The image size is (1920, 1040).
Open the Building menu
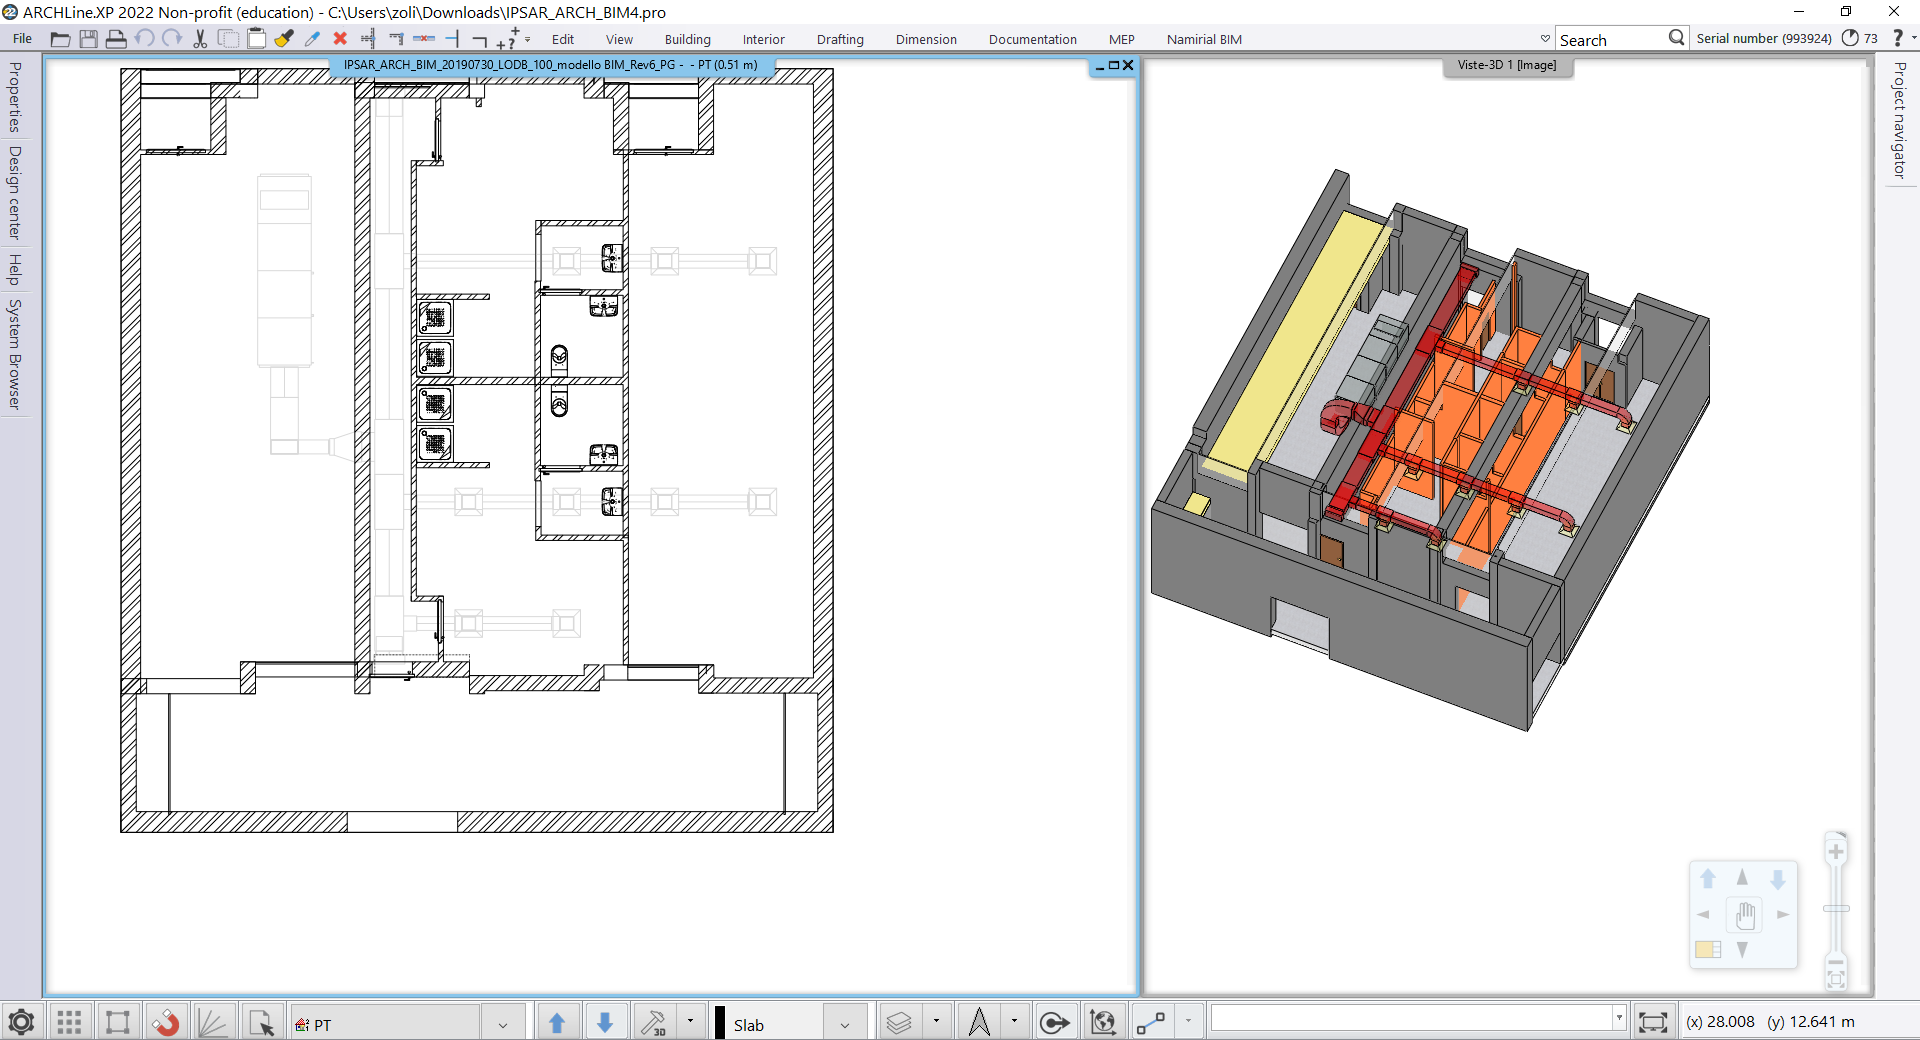(687, 39)
